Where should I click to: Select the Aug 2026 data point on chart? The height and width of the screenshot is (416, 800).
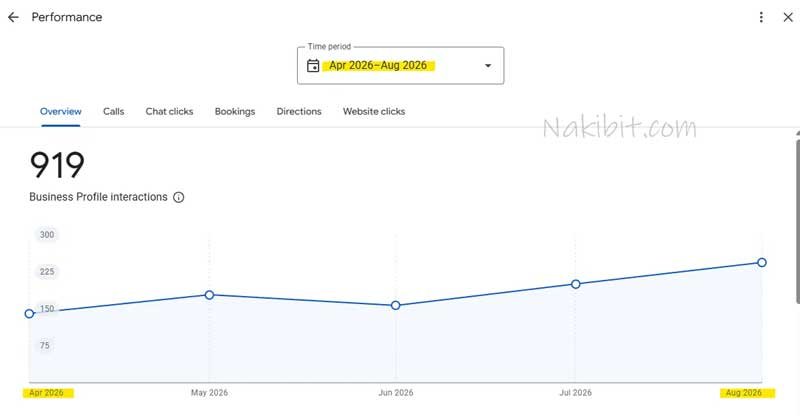click(762, 262)
